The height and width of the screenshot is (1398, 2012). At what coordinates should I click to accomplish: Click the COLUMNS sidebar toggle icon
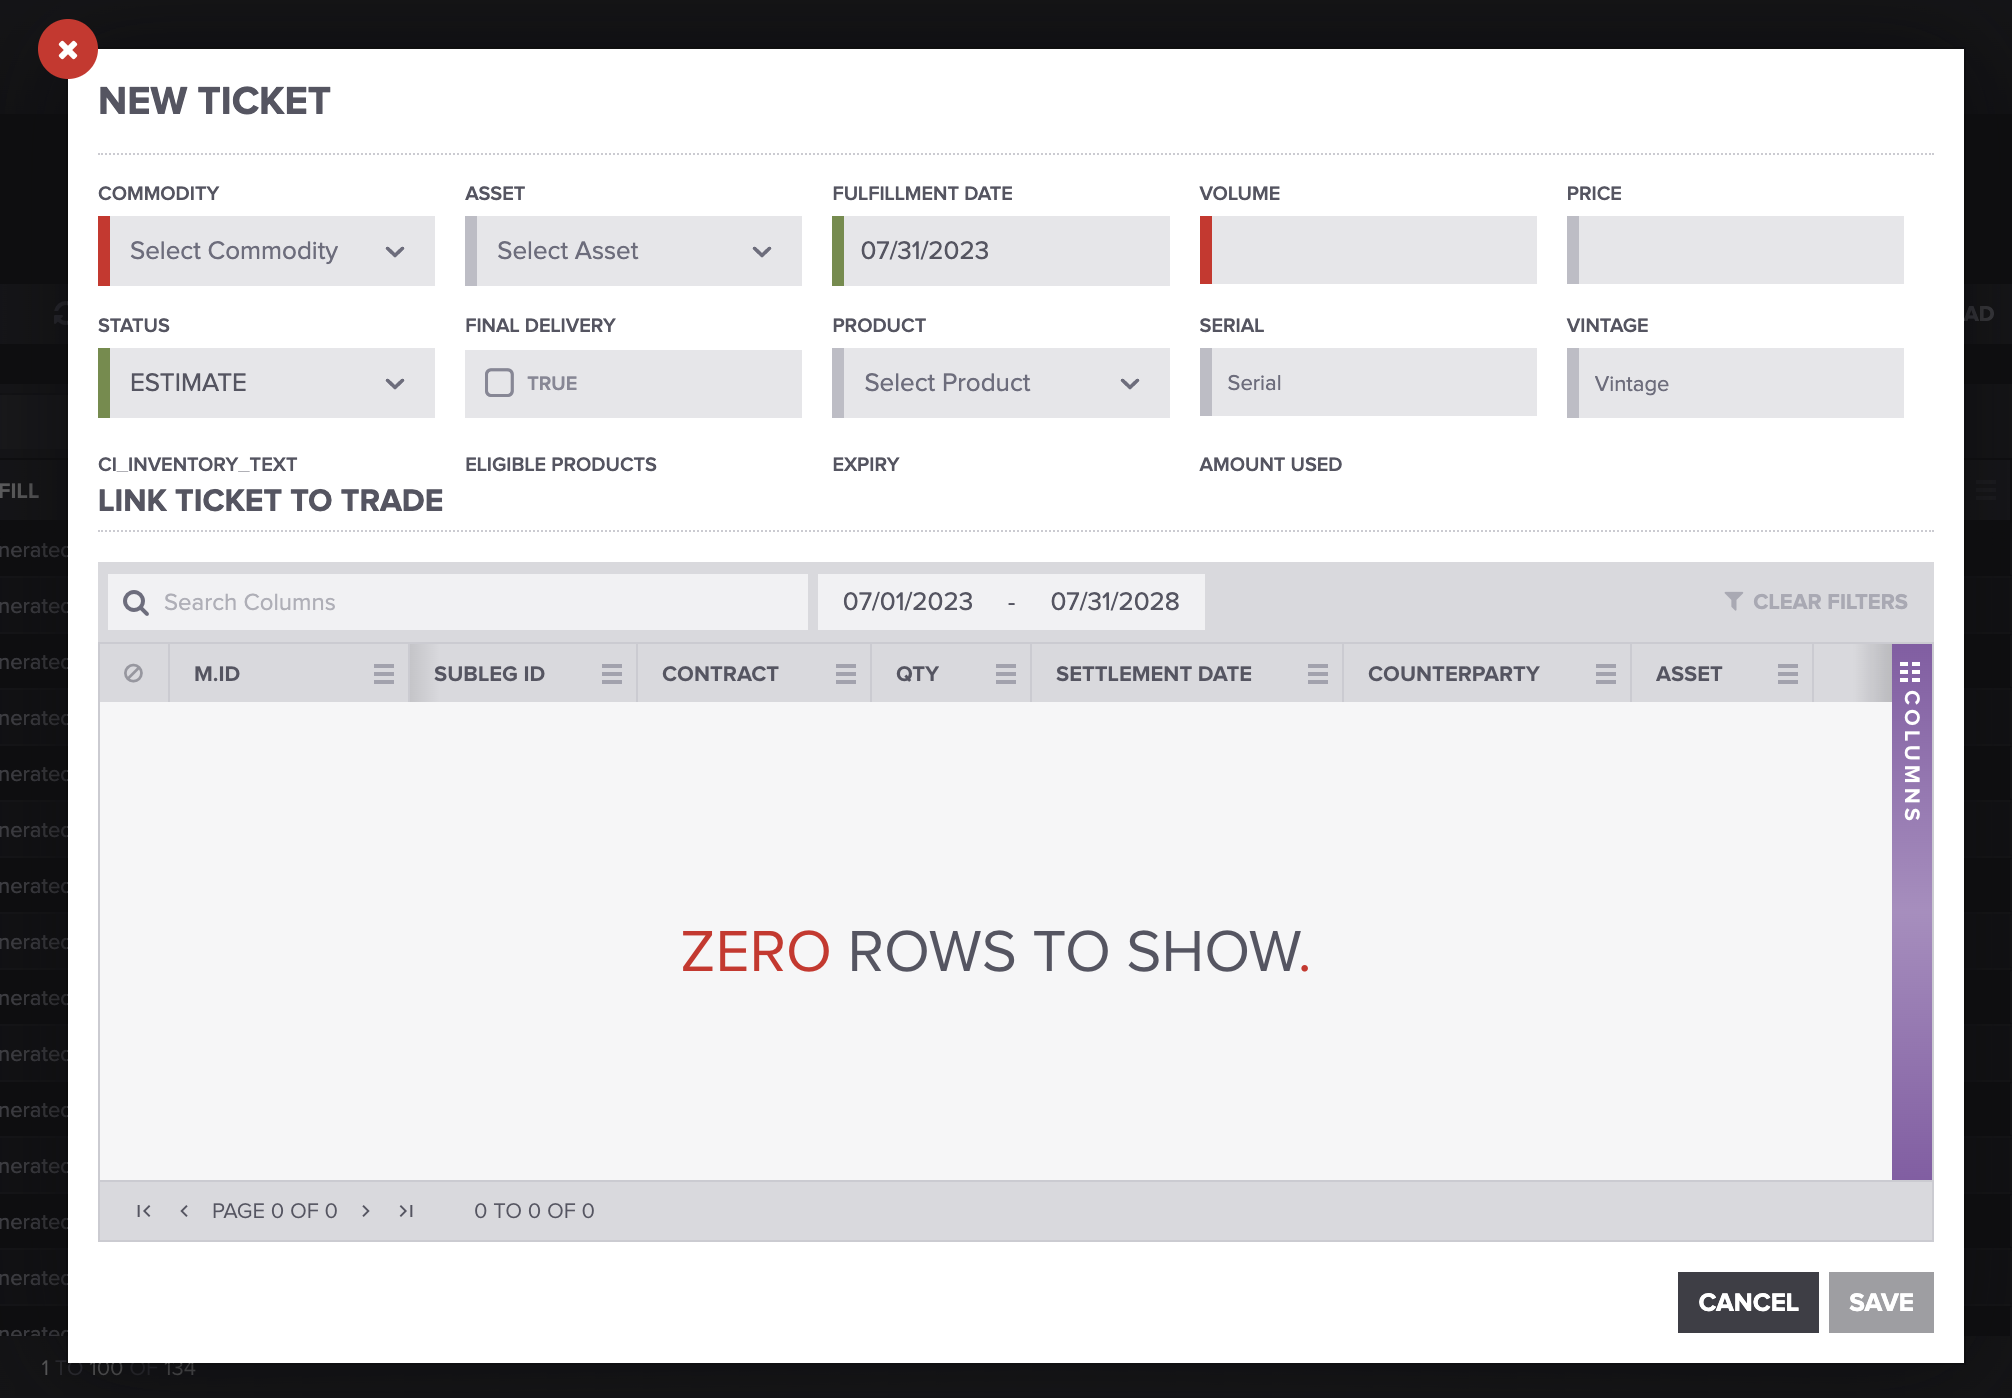pos(1910,673)
